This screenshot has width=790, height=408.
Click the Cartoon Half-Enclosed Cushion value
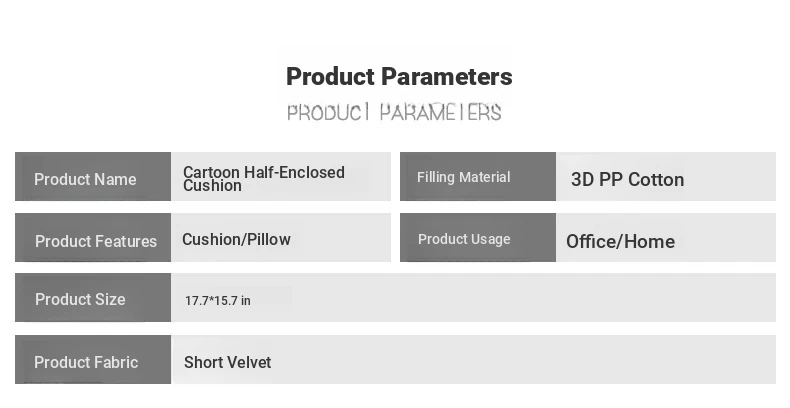tap(264, 179)
